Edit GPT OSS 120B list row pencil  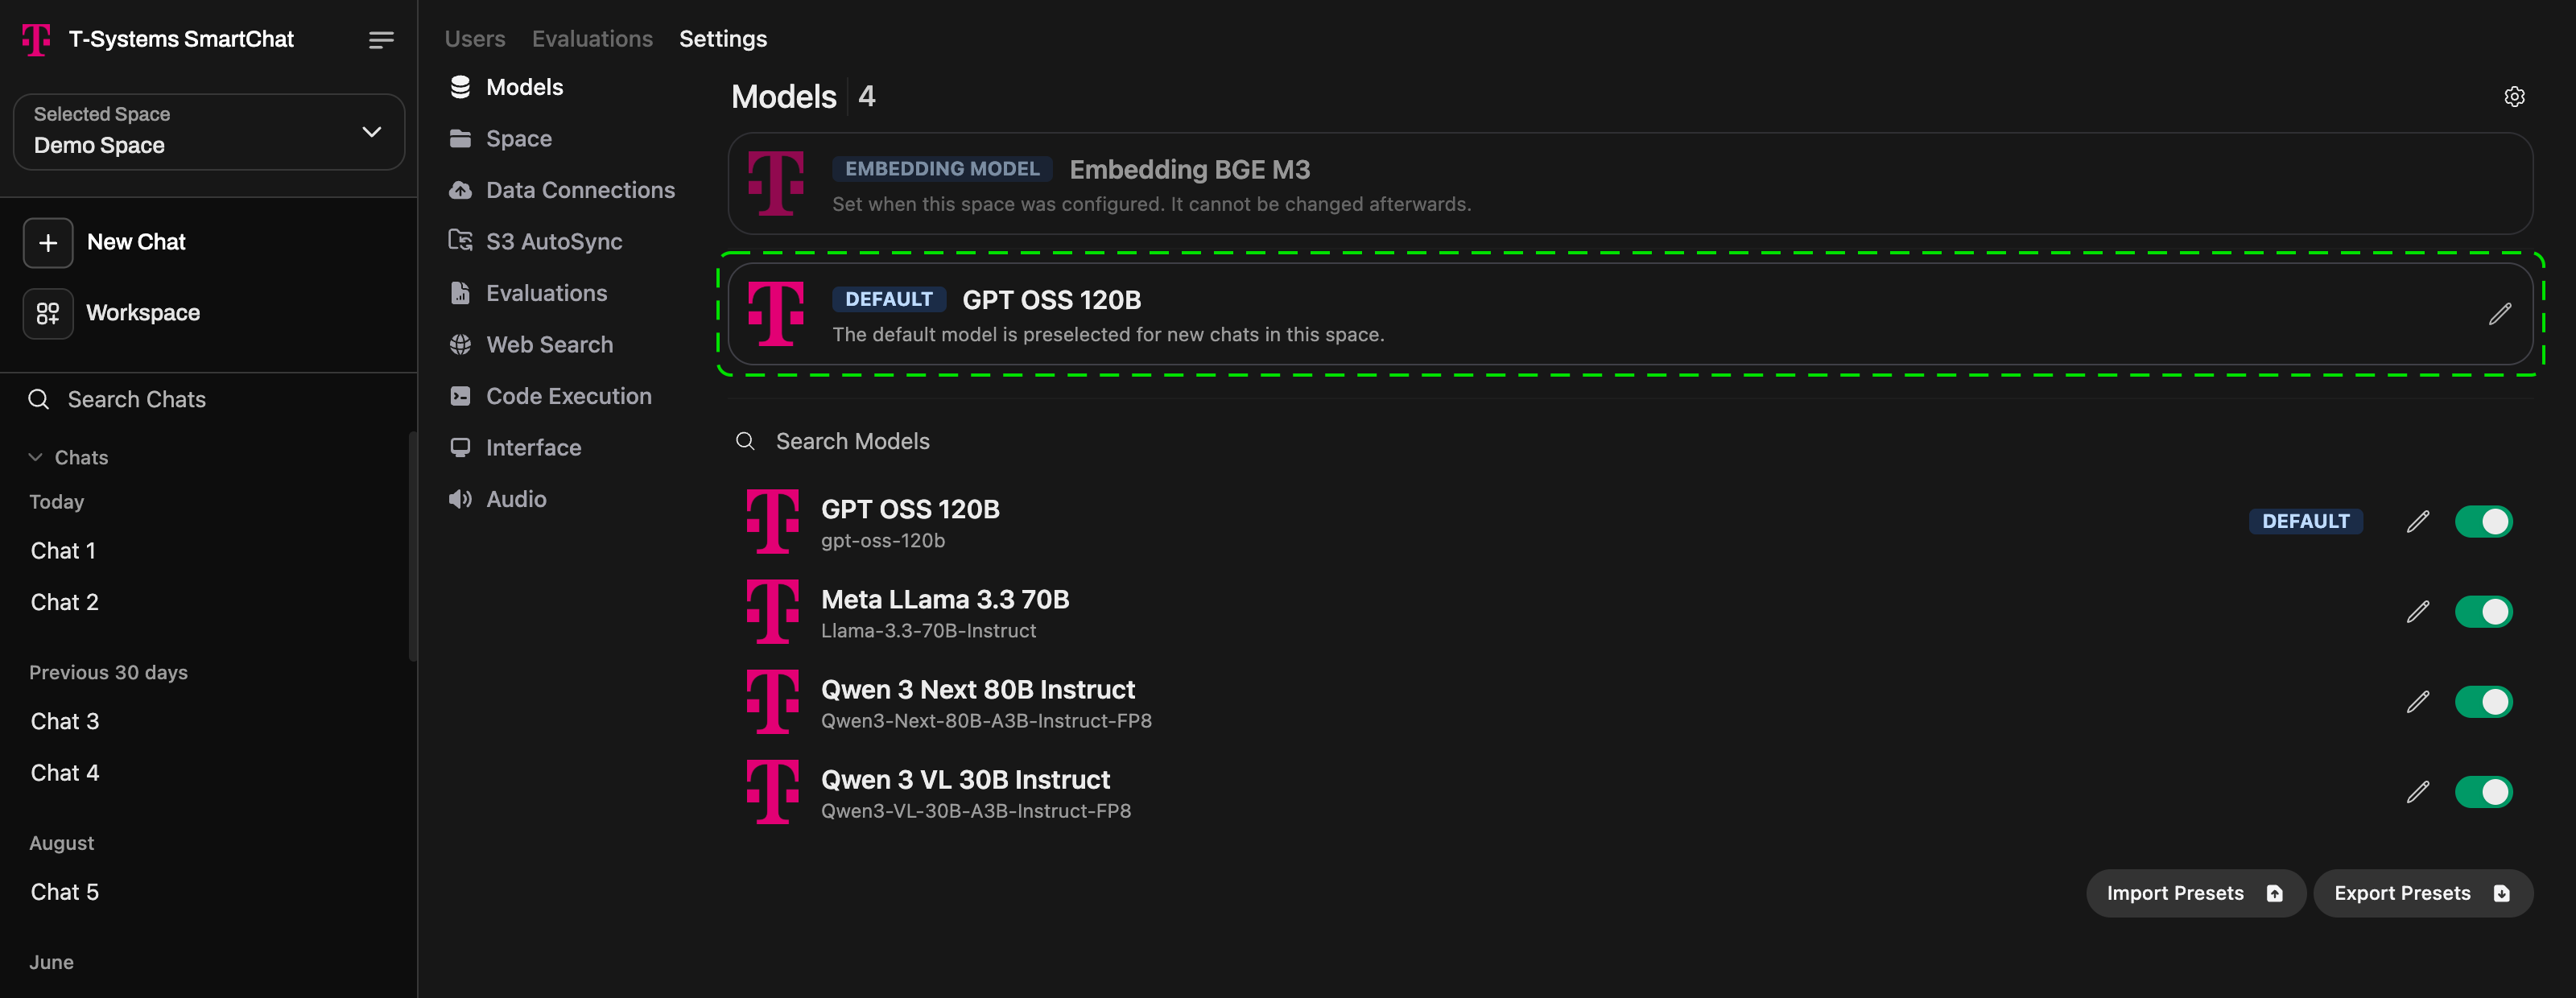pyautogui.click(x=2418, y=522)
